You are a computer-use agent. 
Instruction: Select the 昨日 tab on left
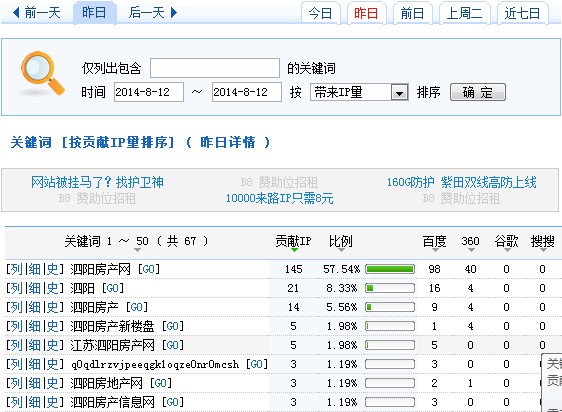pyautogui.click(x=94, y=13)
